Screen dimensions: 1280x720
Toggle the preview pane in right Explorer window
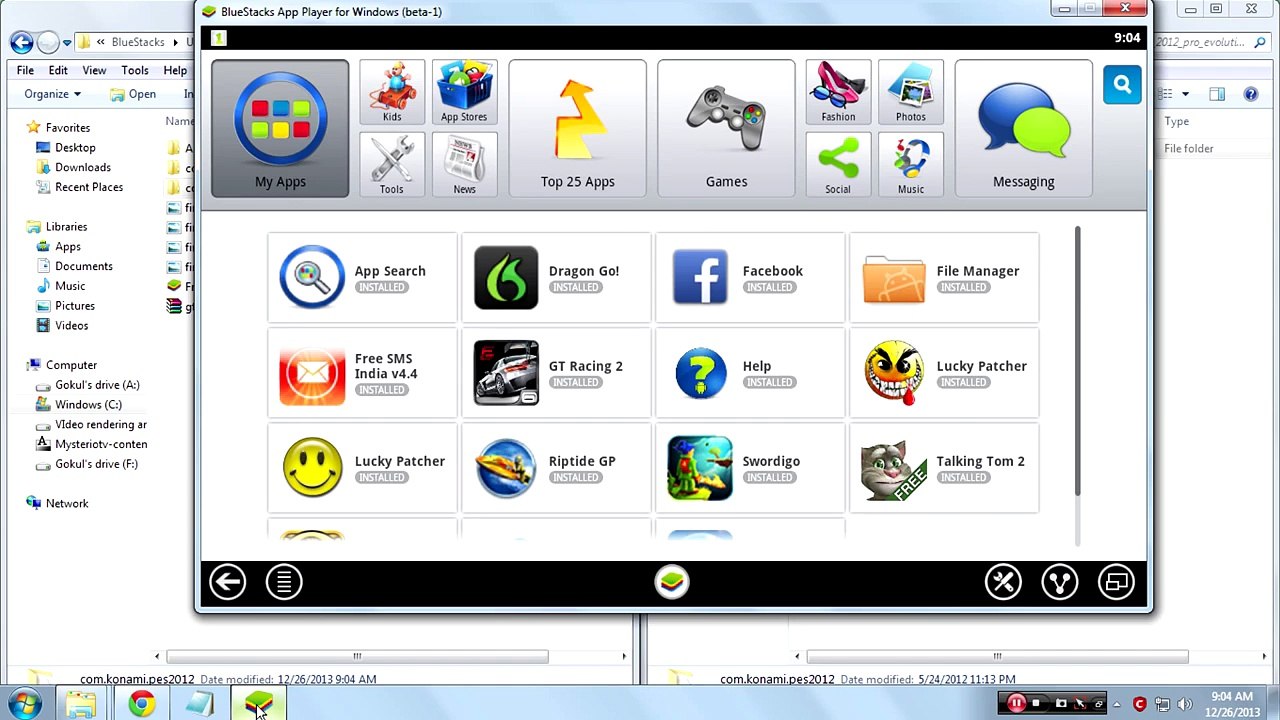click(x=1217, y=94)
